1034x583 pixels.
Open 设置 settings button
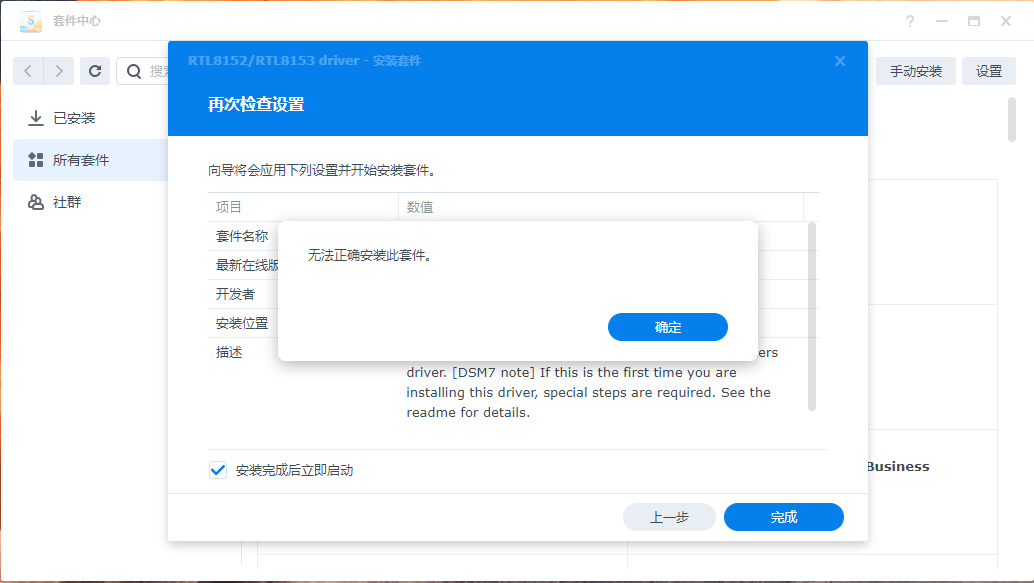pos(988,71)
